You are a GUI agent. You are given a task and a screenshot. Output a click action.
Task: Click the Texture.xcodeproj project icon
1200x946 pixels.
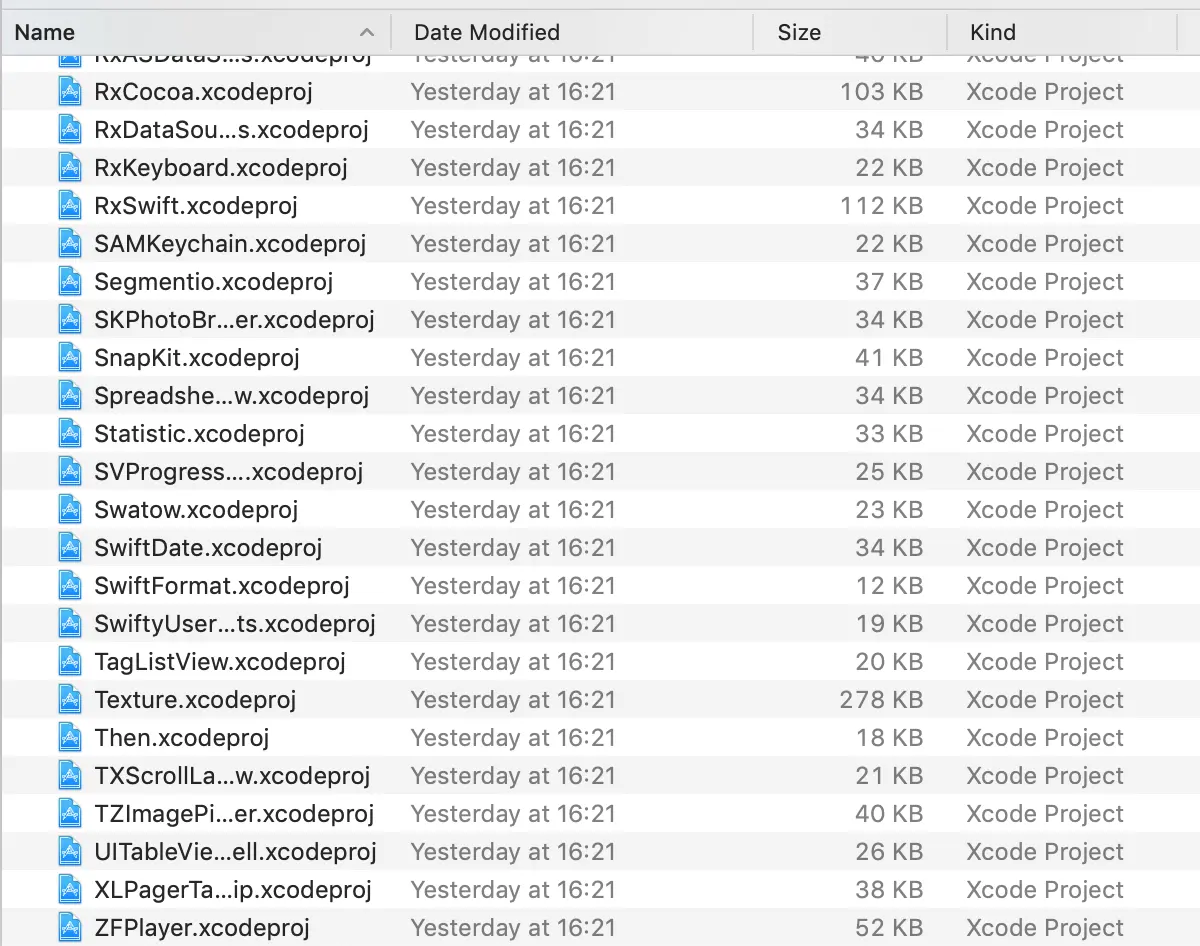click(70, 700)
